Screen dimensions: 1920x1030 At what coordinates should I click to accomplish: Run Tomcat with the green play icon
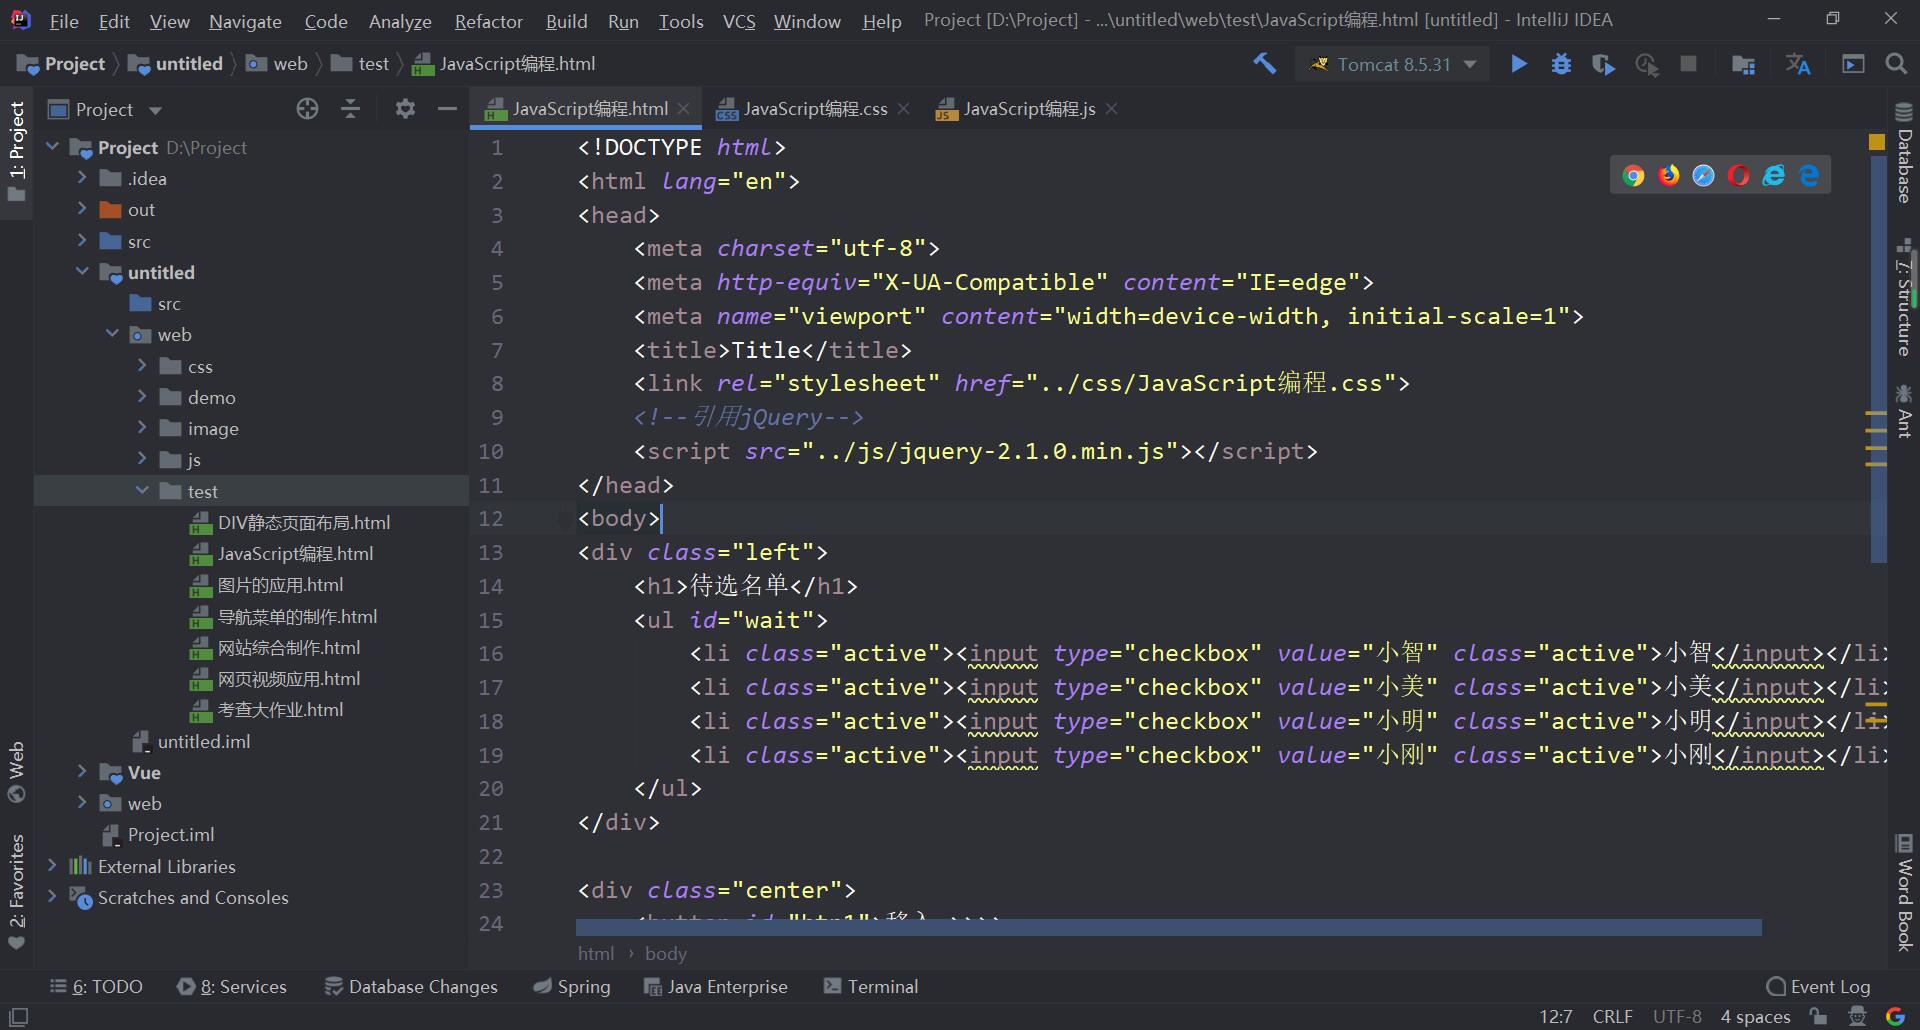[1519, 64]
